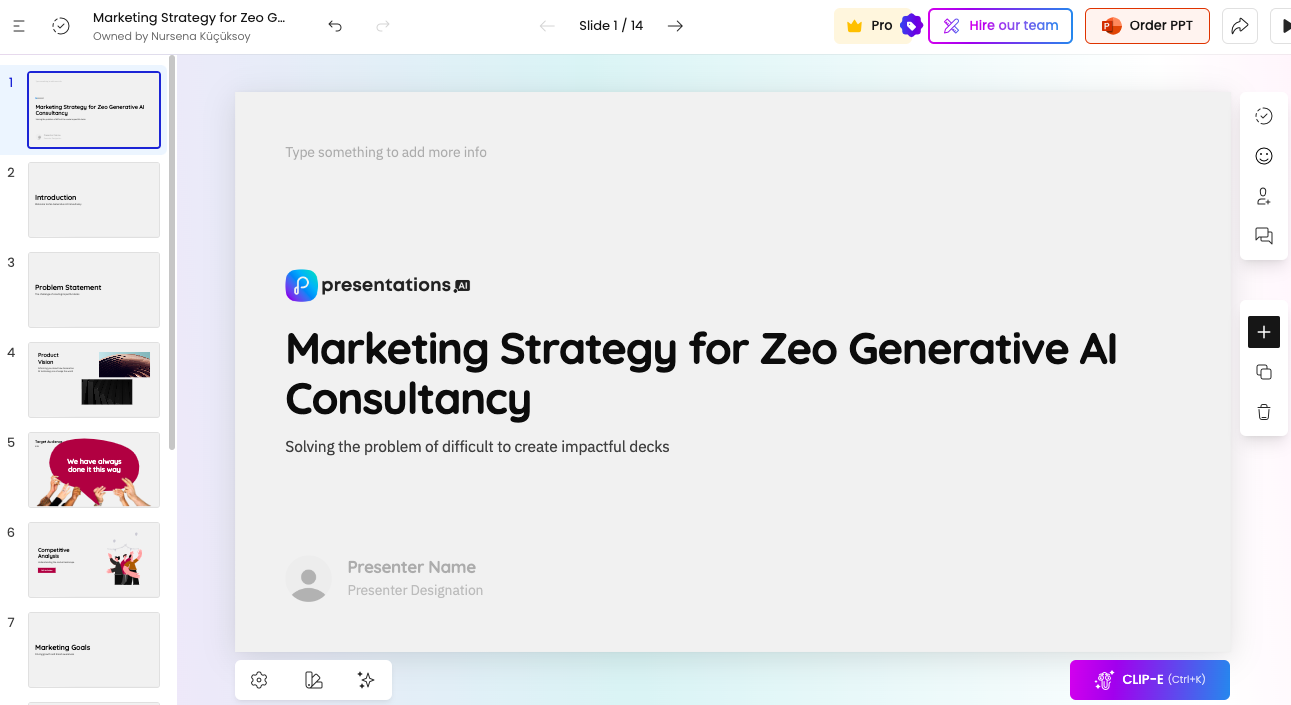Click the subtitle 'Solving the problem of difficult...'

coord(477,447)
